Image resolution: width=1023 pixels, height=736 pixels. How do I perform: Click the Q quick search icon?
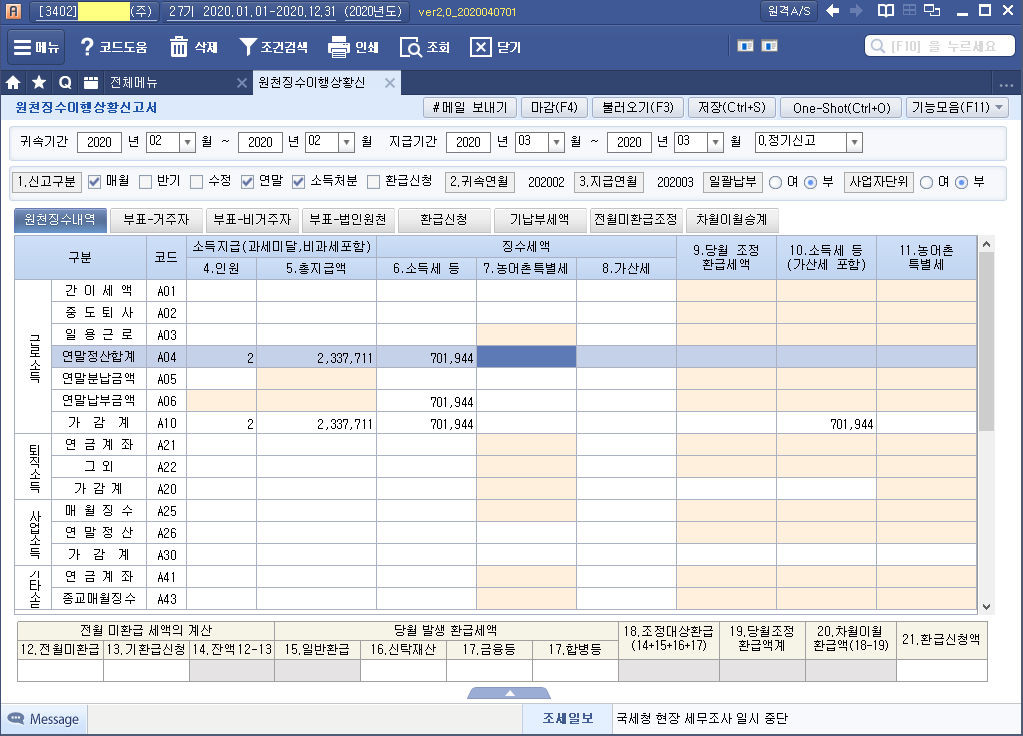(x=65, y=82)
